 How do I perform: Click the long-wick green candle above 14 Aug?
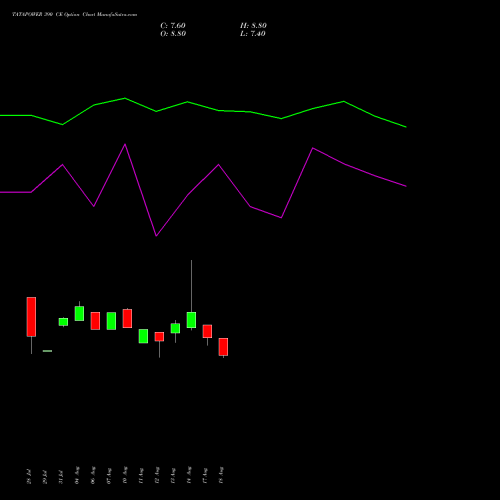point(191,320)
